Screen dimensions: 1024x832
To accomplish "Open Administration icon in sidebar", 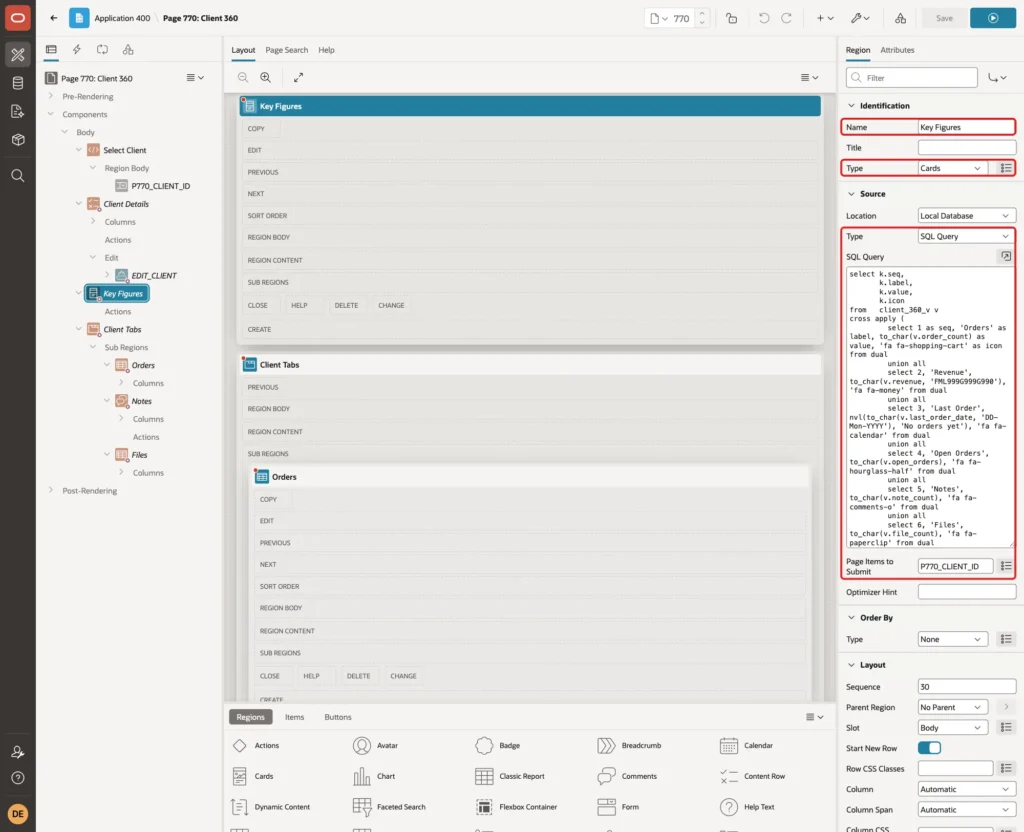I will [18, 752].
